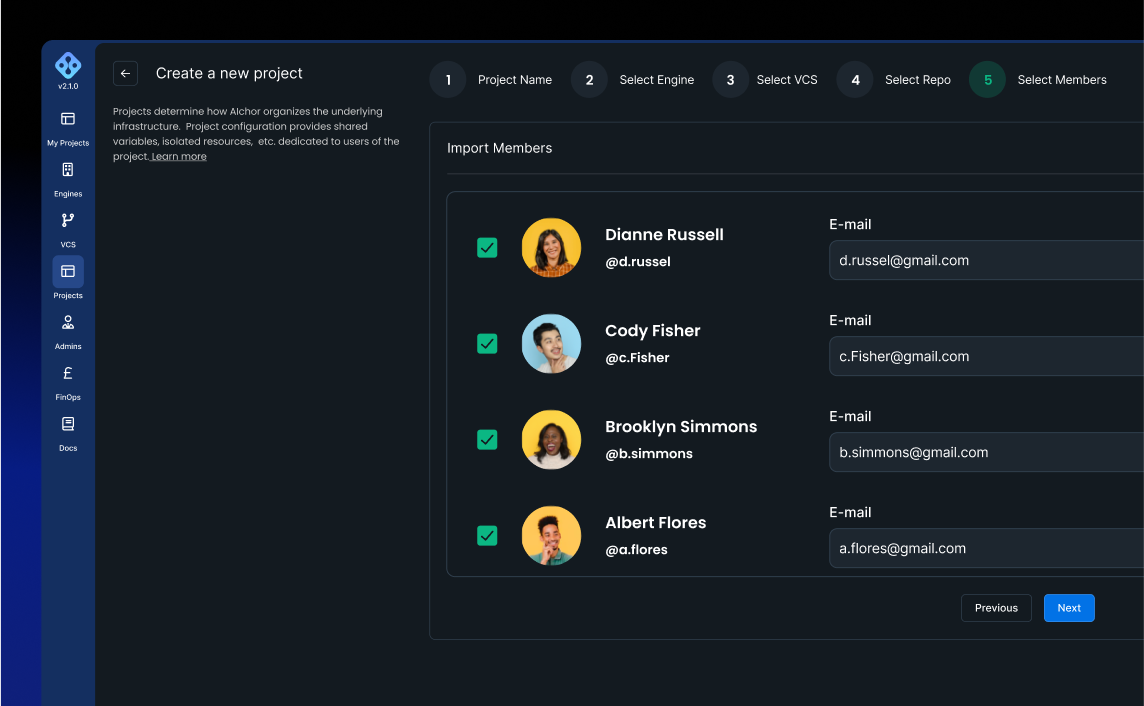This screenshot has height=706, width=1144.
Task: Click the Albert Flores name
Action: [x=656, y=523]
